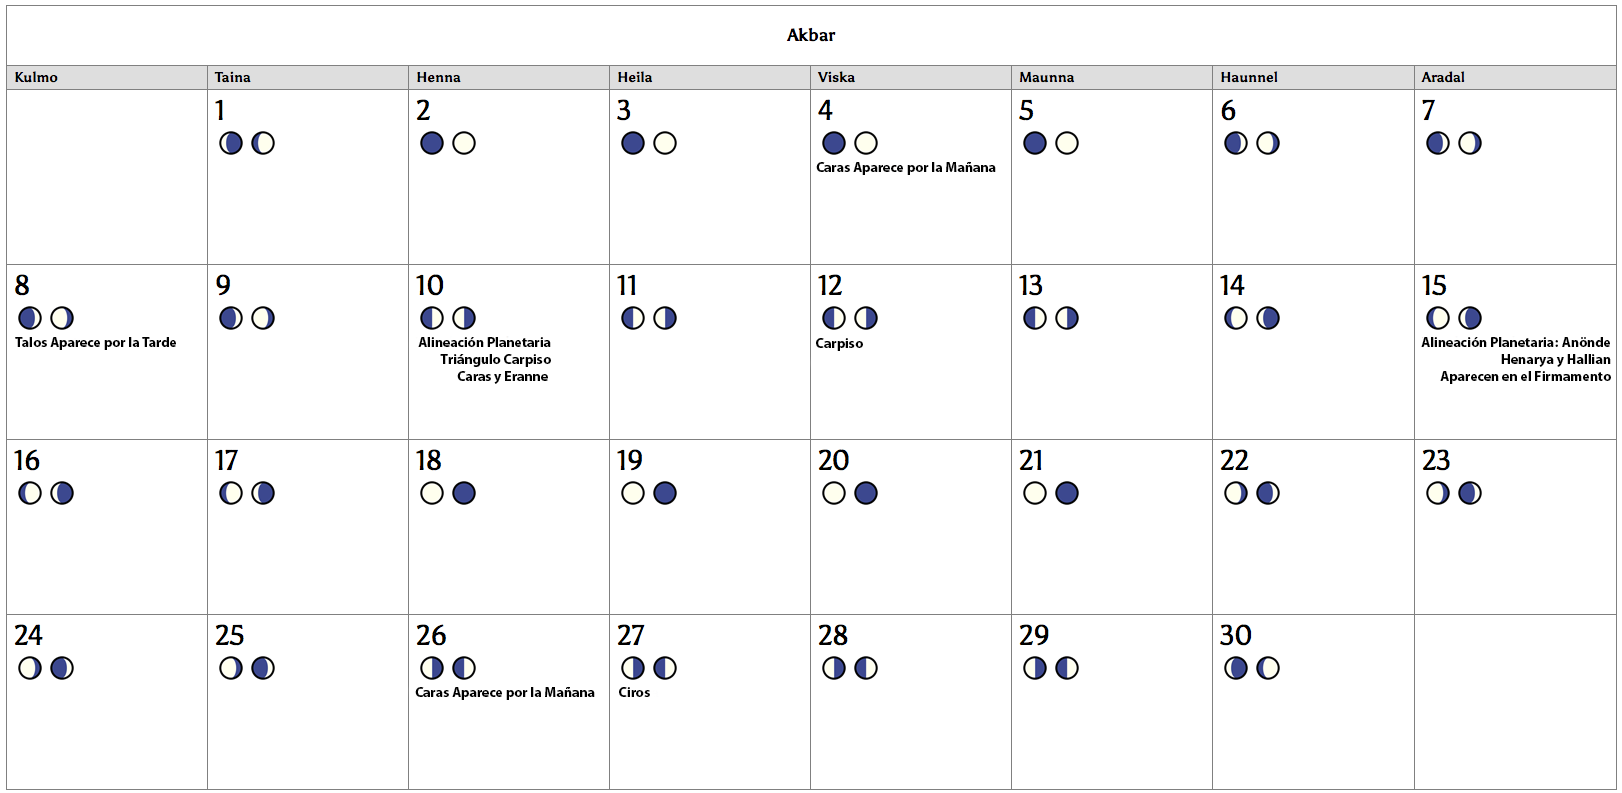Open the Talos Aparece por la Tarde event

(95, 343)
